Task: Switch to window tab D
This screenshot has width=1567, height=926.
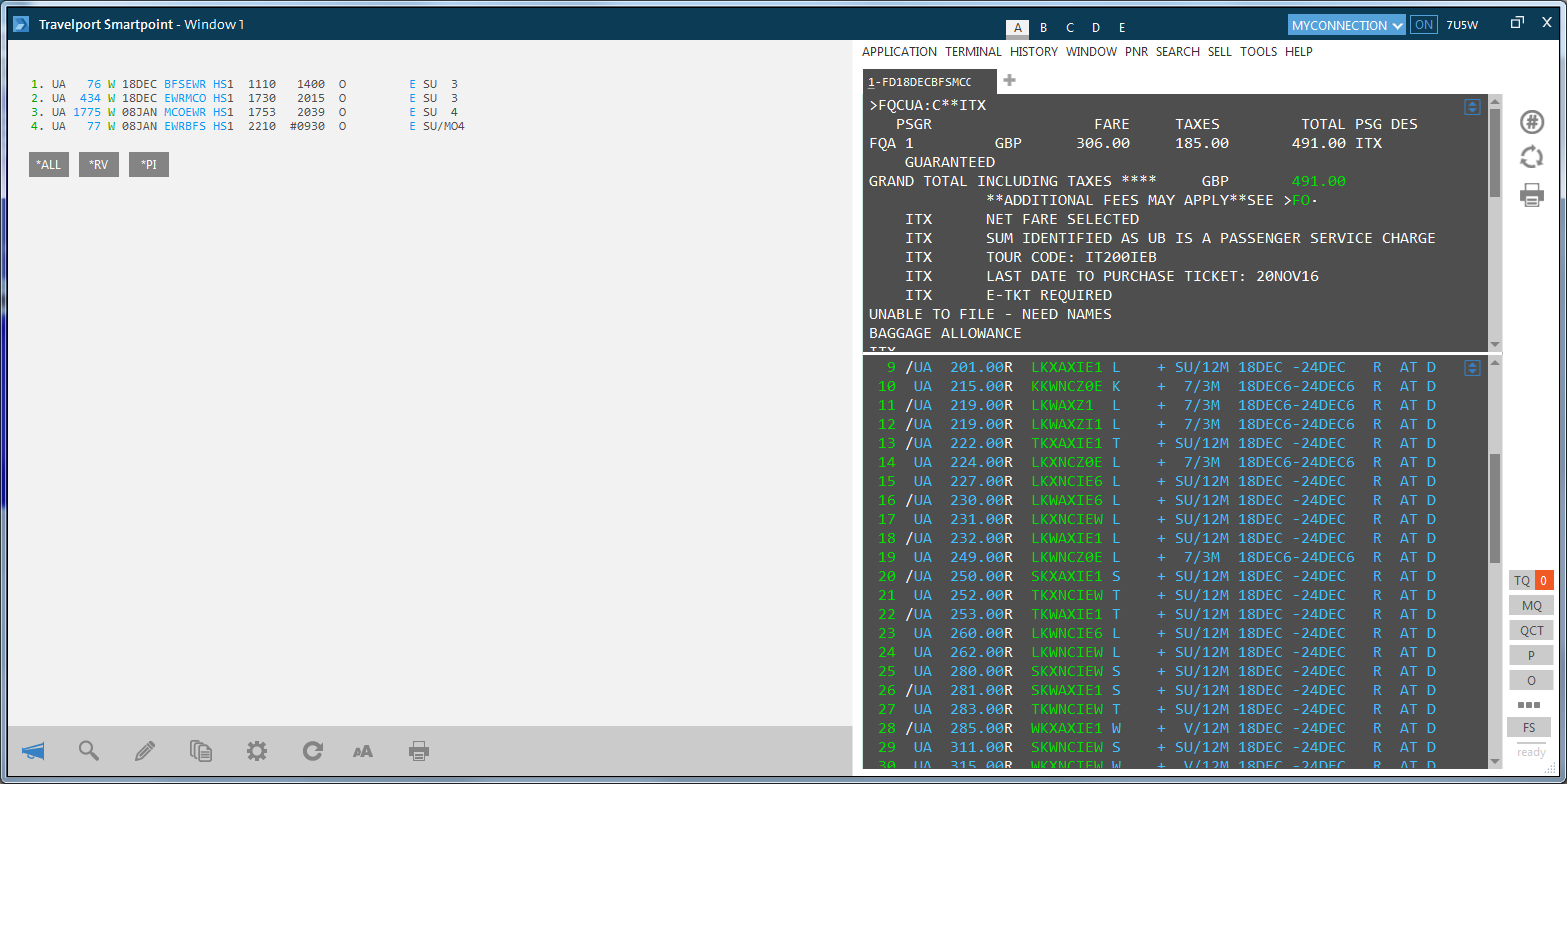Action: tap(1096, 28)
